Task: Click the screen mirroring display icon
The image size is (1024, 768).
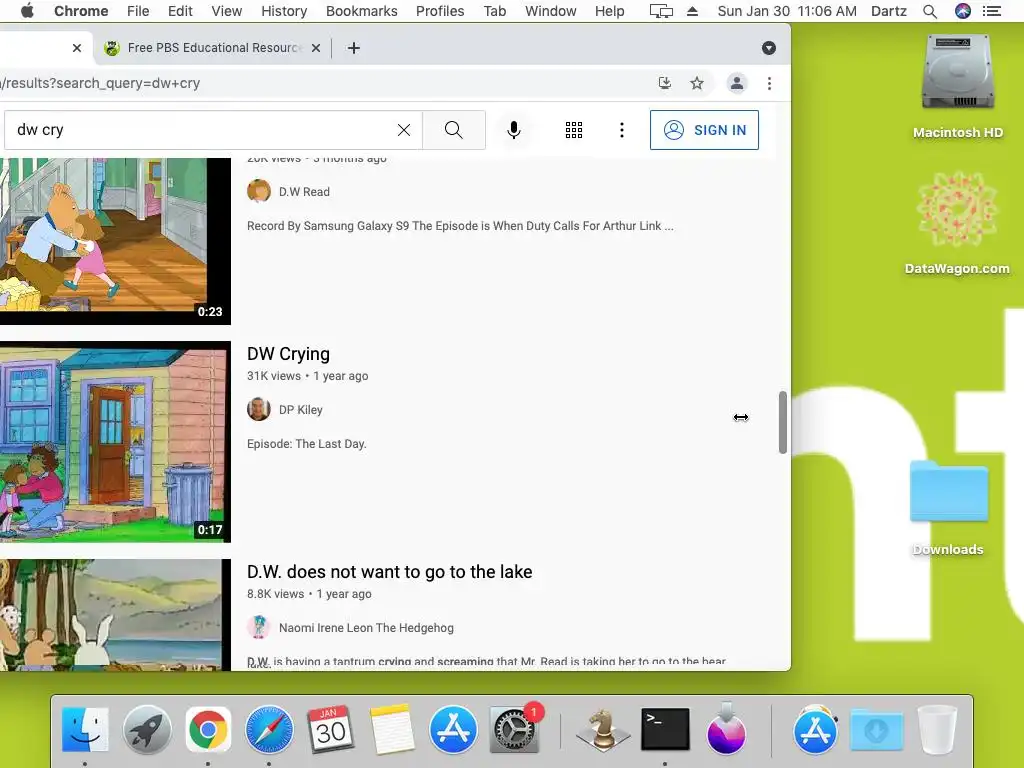Action: click(x=661, y=11)
